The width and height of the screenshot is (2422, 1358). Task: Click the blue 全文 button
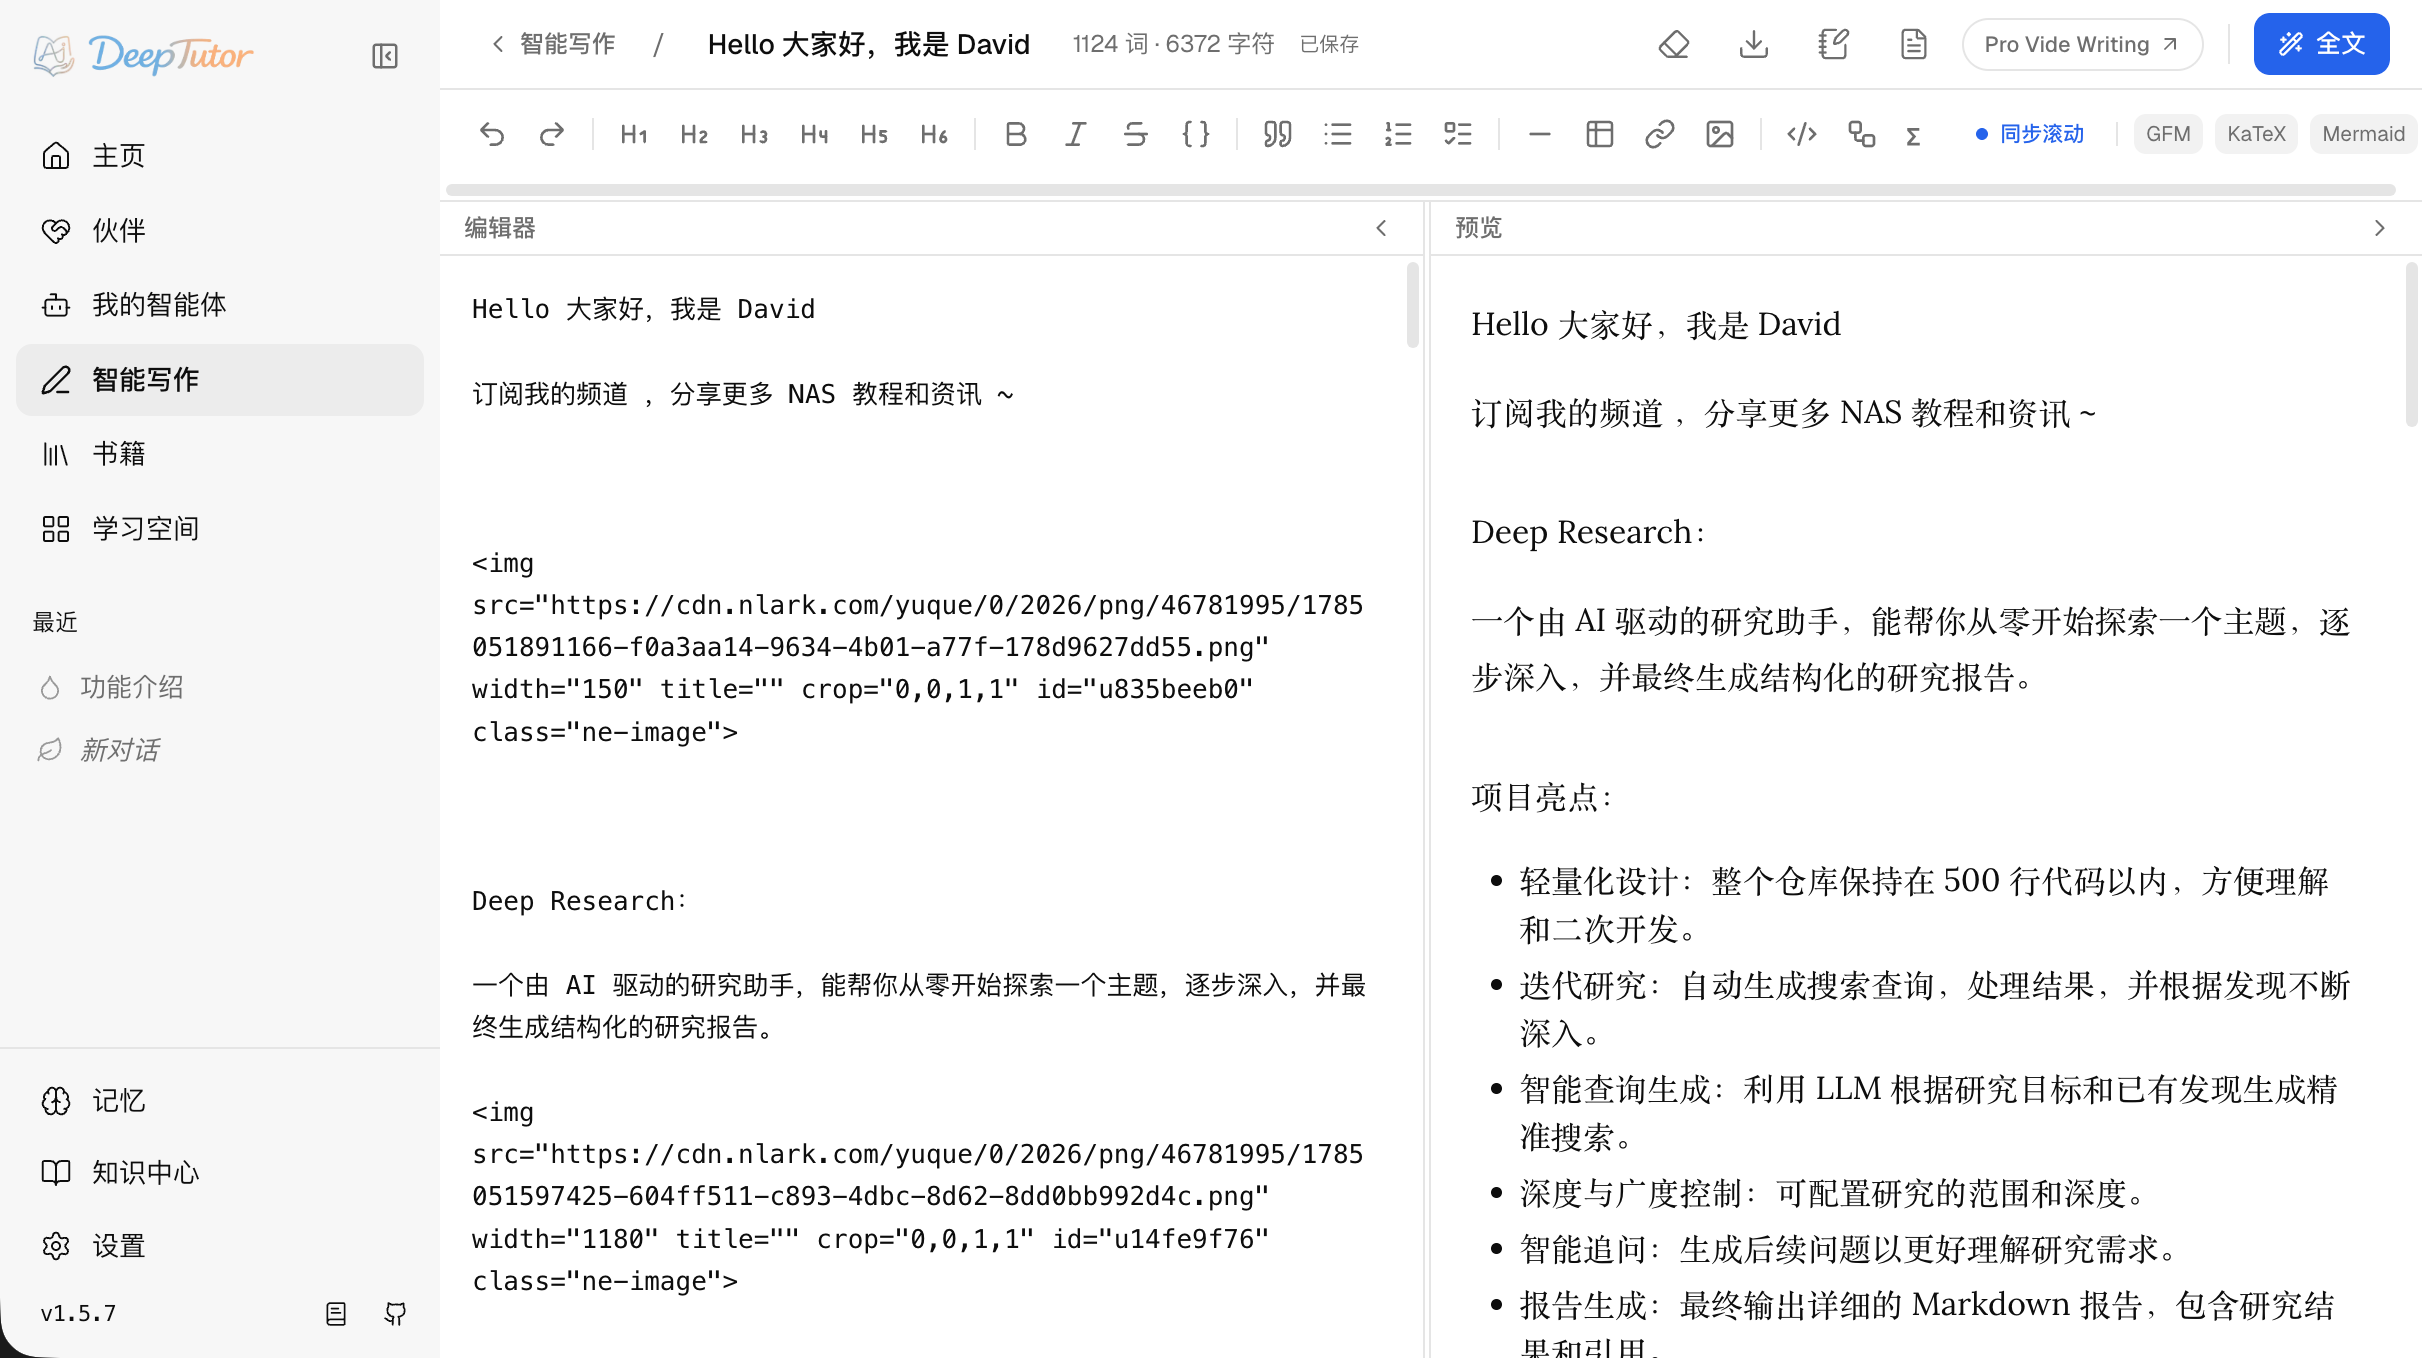pos(2321,44)
